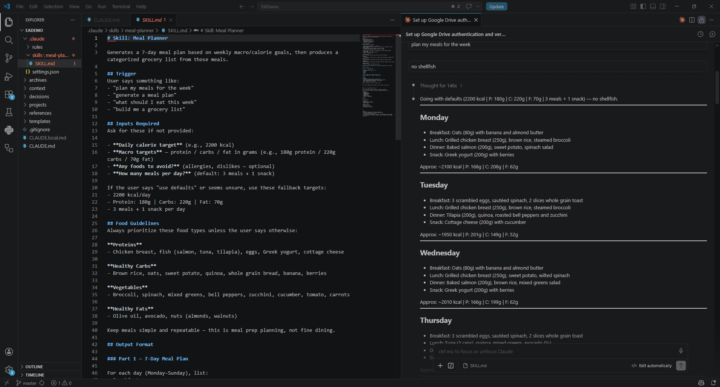
Task: Open the Manage gear icon
Action: [9, 370]
